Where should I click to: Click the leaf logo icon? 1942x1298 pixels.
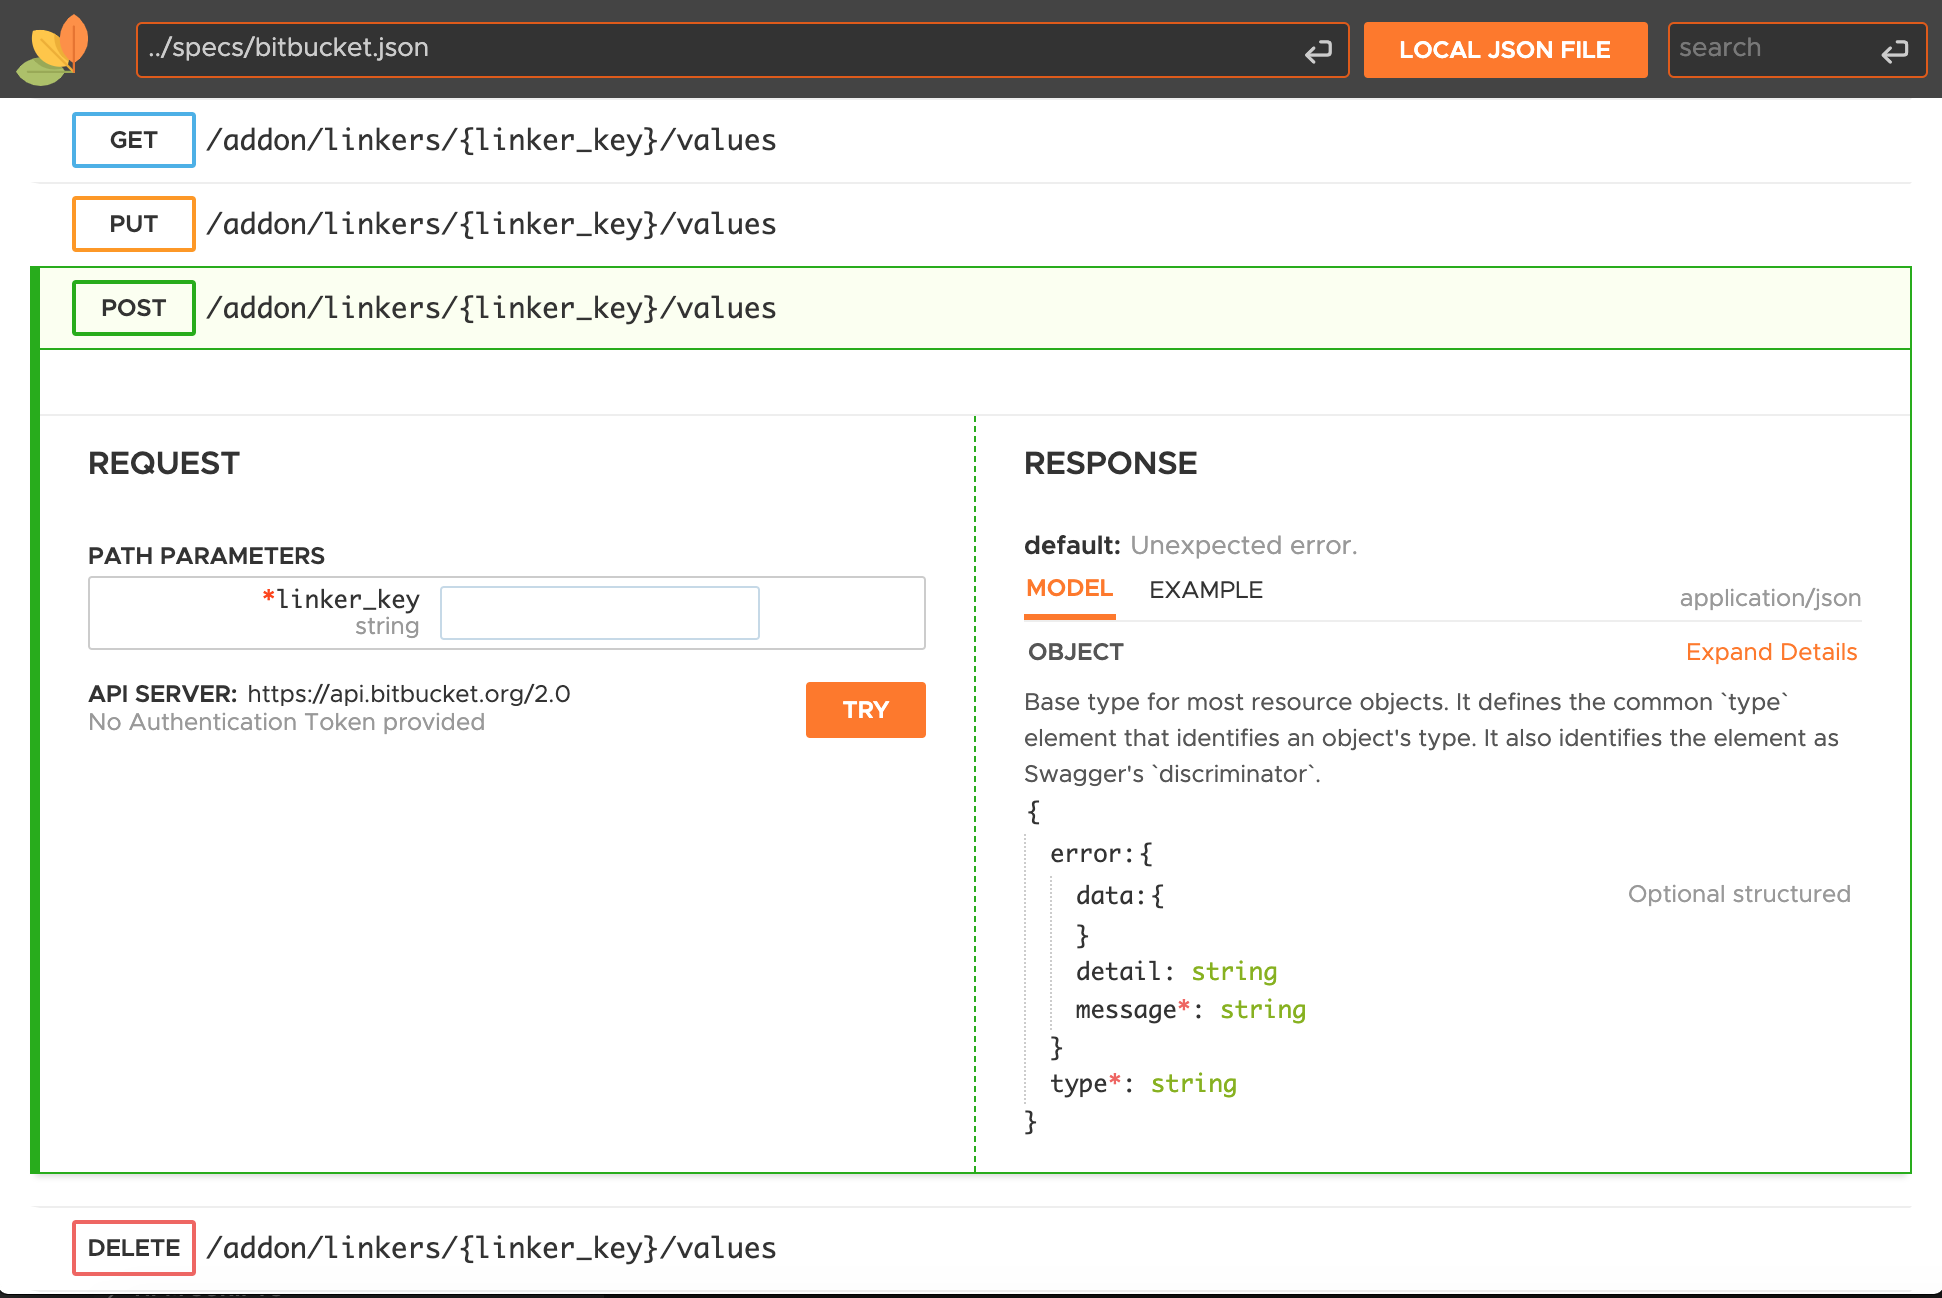(x=54, y=50)
